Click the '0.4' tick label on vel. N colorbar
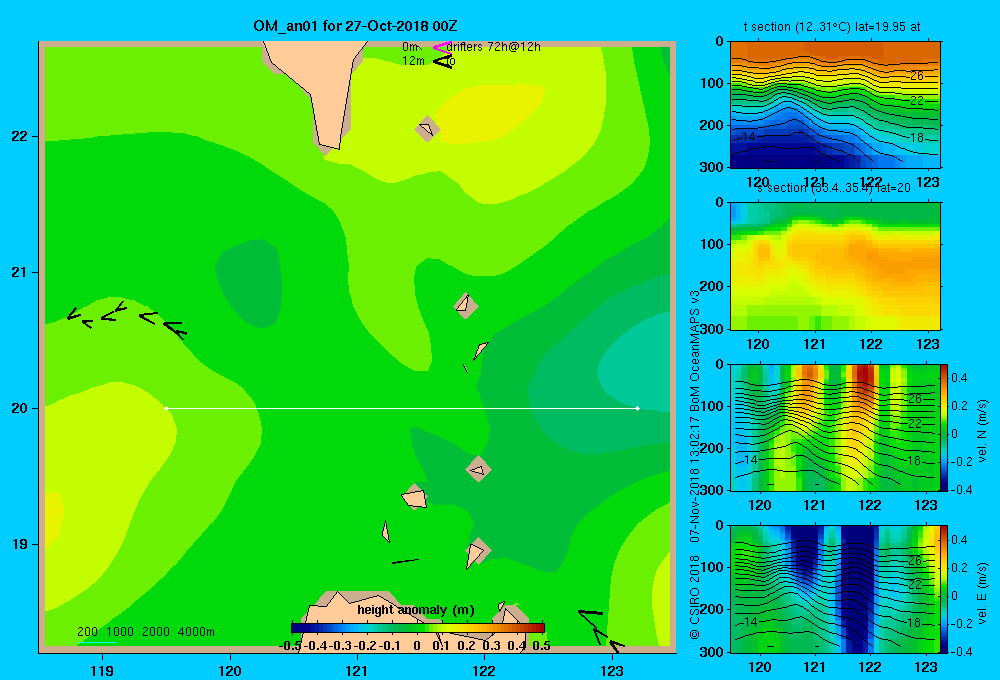Screen dimensions: 1000x680 [959, 378]
